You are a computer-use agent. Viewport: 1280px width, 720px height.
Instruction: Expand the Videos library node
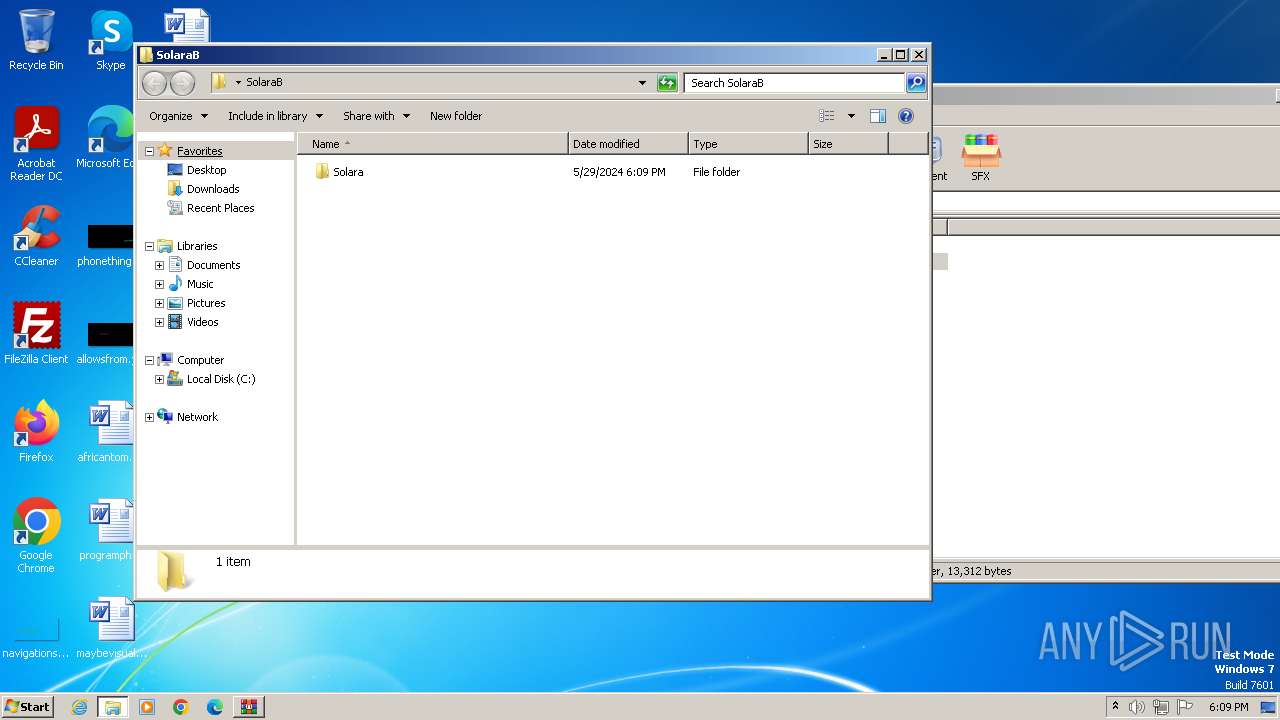pyautogui.click(x=159, y=322)
